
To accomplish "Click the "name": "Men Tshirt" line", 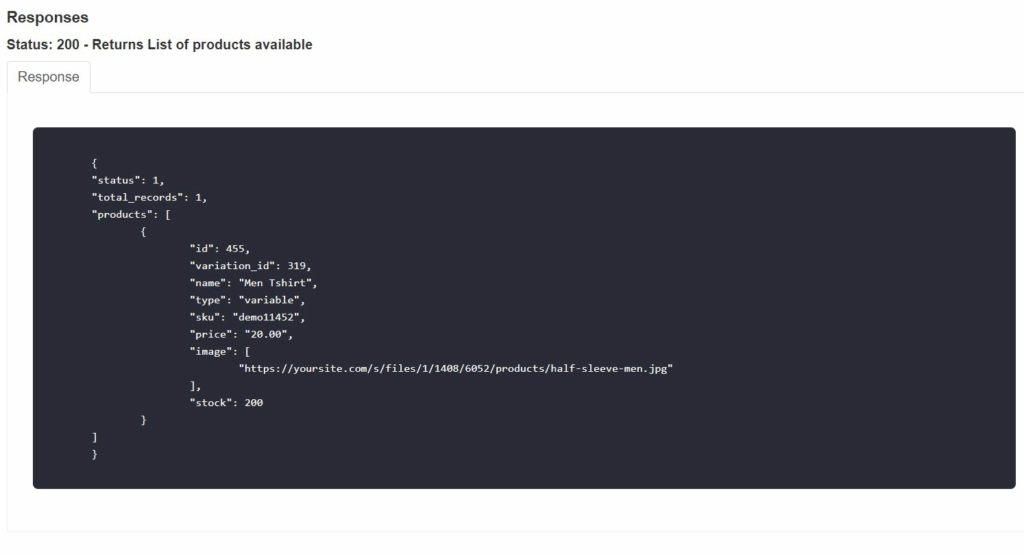I will click(x=253, y=283).
